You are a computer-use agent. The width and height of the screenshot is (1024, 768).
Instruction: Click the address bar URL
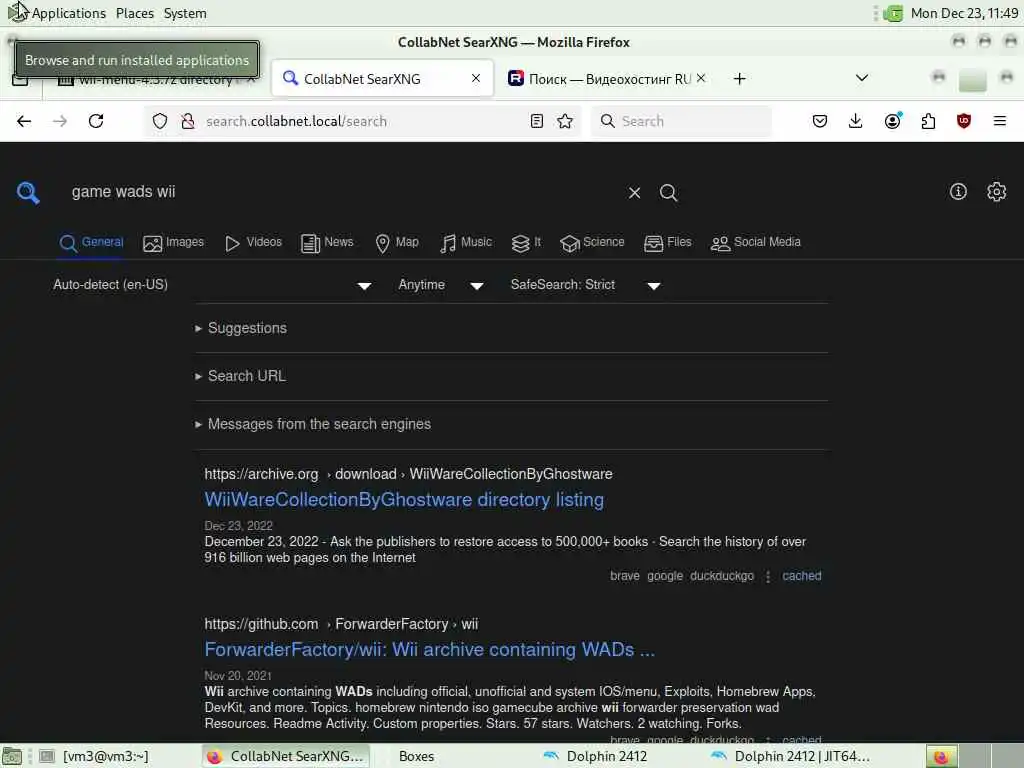(296, 121)
